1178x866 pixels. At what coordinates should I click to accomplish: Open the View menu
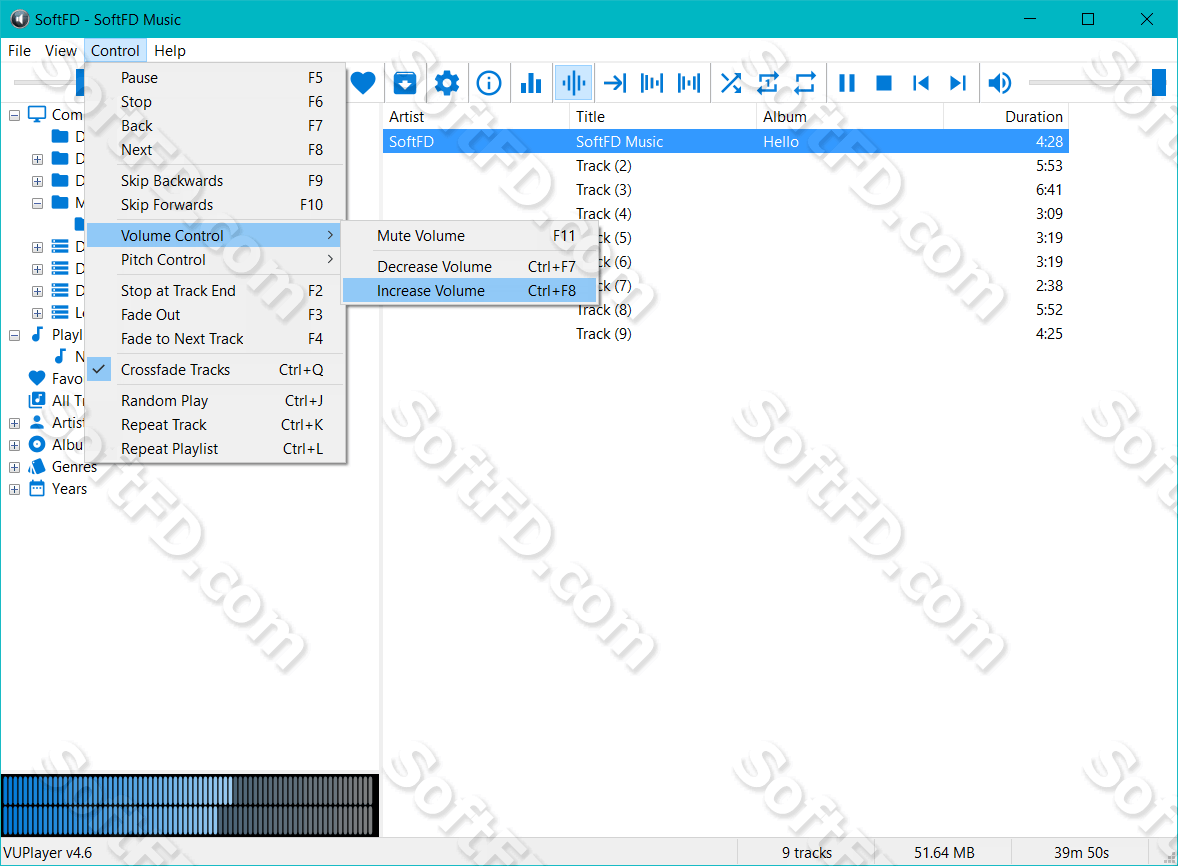(61, 50)
